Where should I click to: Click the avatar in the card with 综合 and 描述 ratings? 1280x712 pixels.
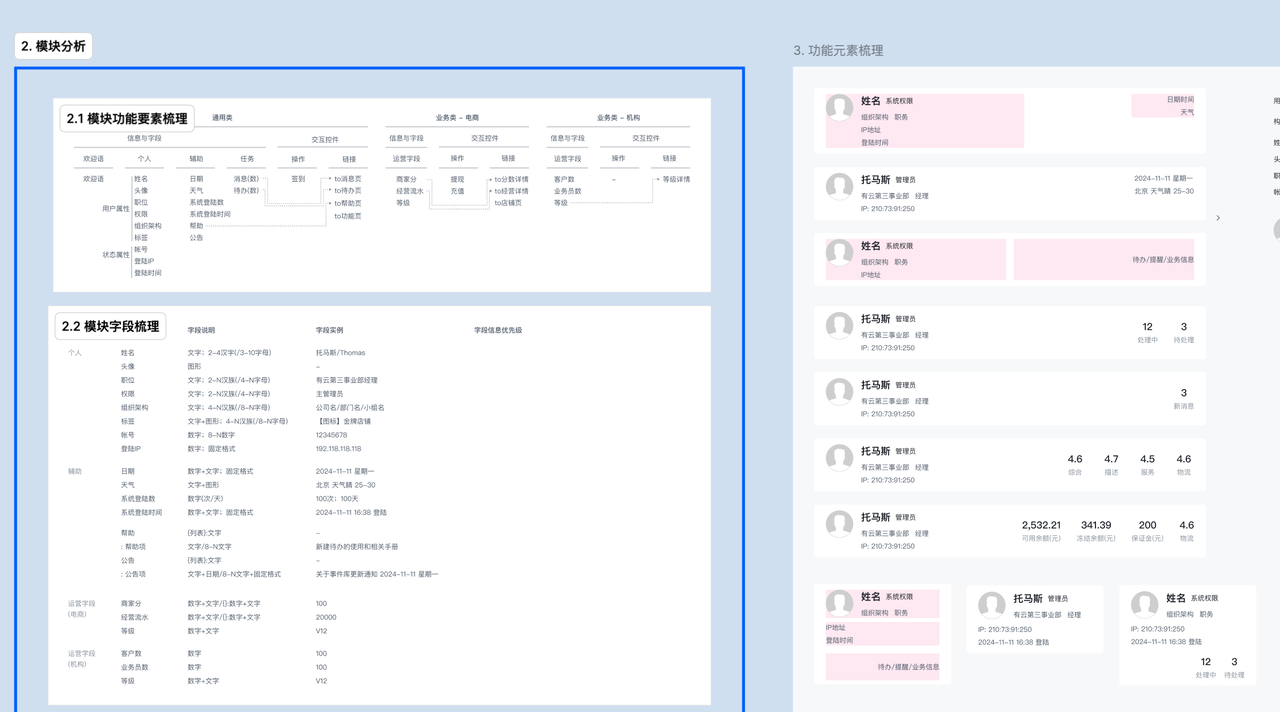[x=839, y=457]
